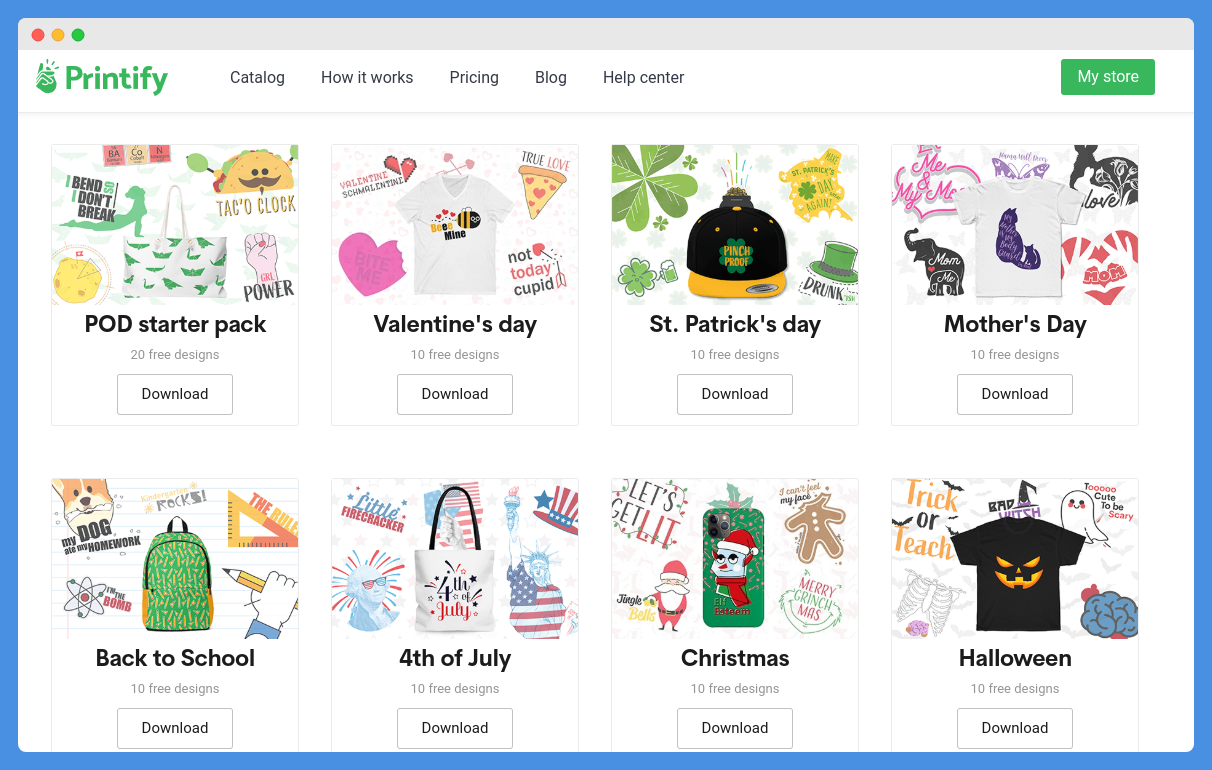Open the Help center link

click(643, 77)
